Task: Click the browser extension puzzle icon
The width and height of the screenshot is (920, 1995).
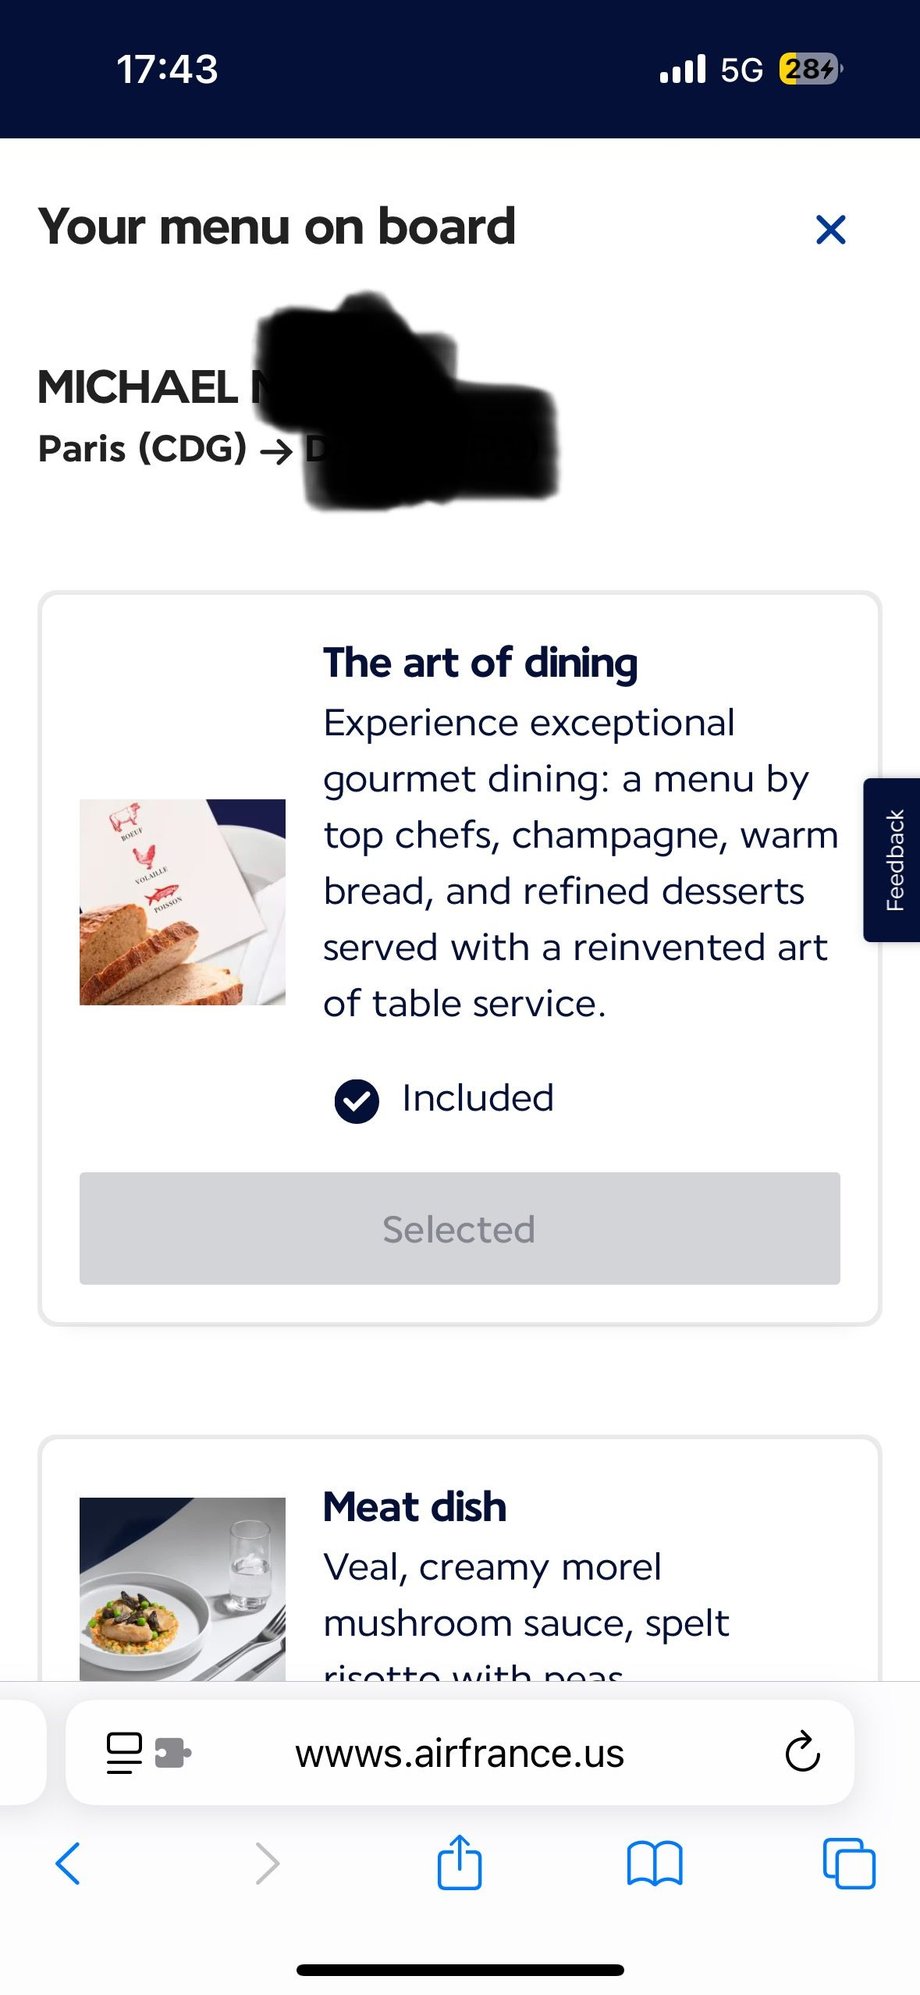Action: point(173,1752)
